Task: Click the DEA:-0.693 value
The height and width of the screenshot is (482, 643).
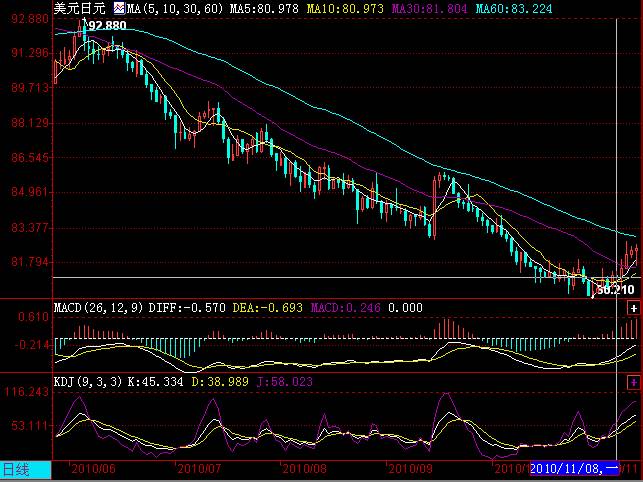Action: point(267,308)
